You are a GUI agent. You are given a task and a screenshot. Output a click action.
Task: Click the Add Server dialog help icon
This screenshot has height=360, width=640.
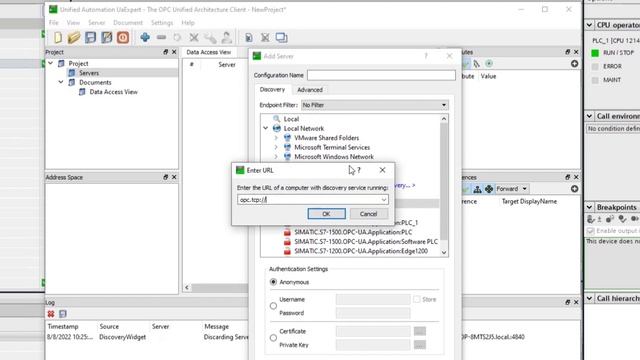pos(426,56)
